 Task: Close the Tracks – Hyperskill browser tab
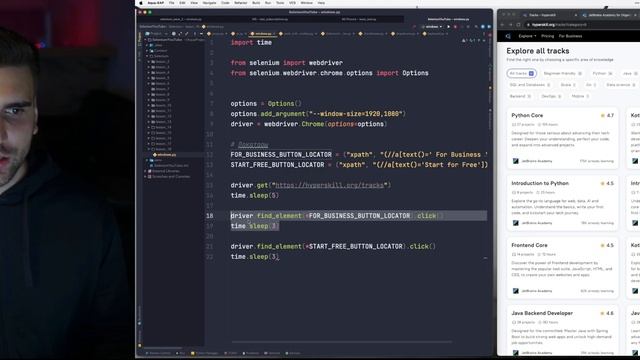(576, 15)
